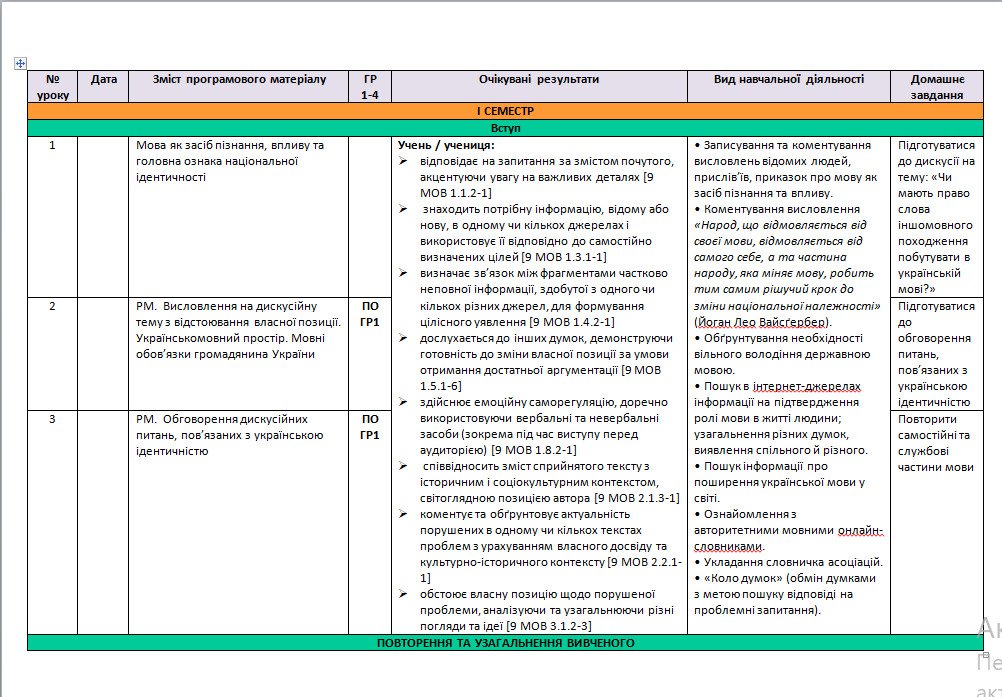Click the 'Вид навчальної діяльності' header
Screen dimensions: 1002x697
click(x=789, y=87)
